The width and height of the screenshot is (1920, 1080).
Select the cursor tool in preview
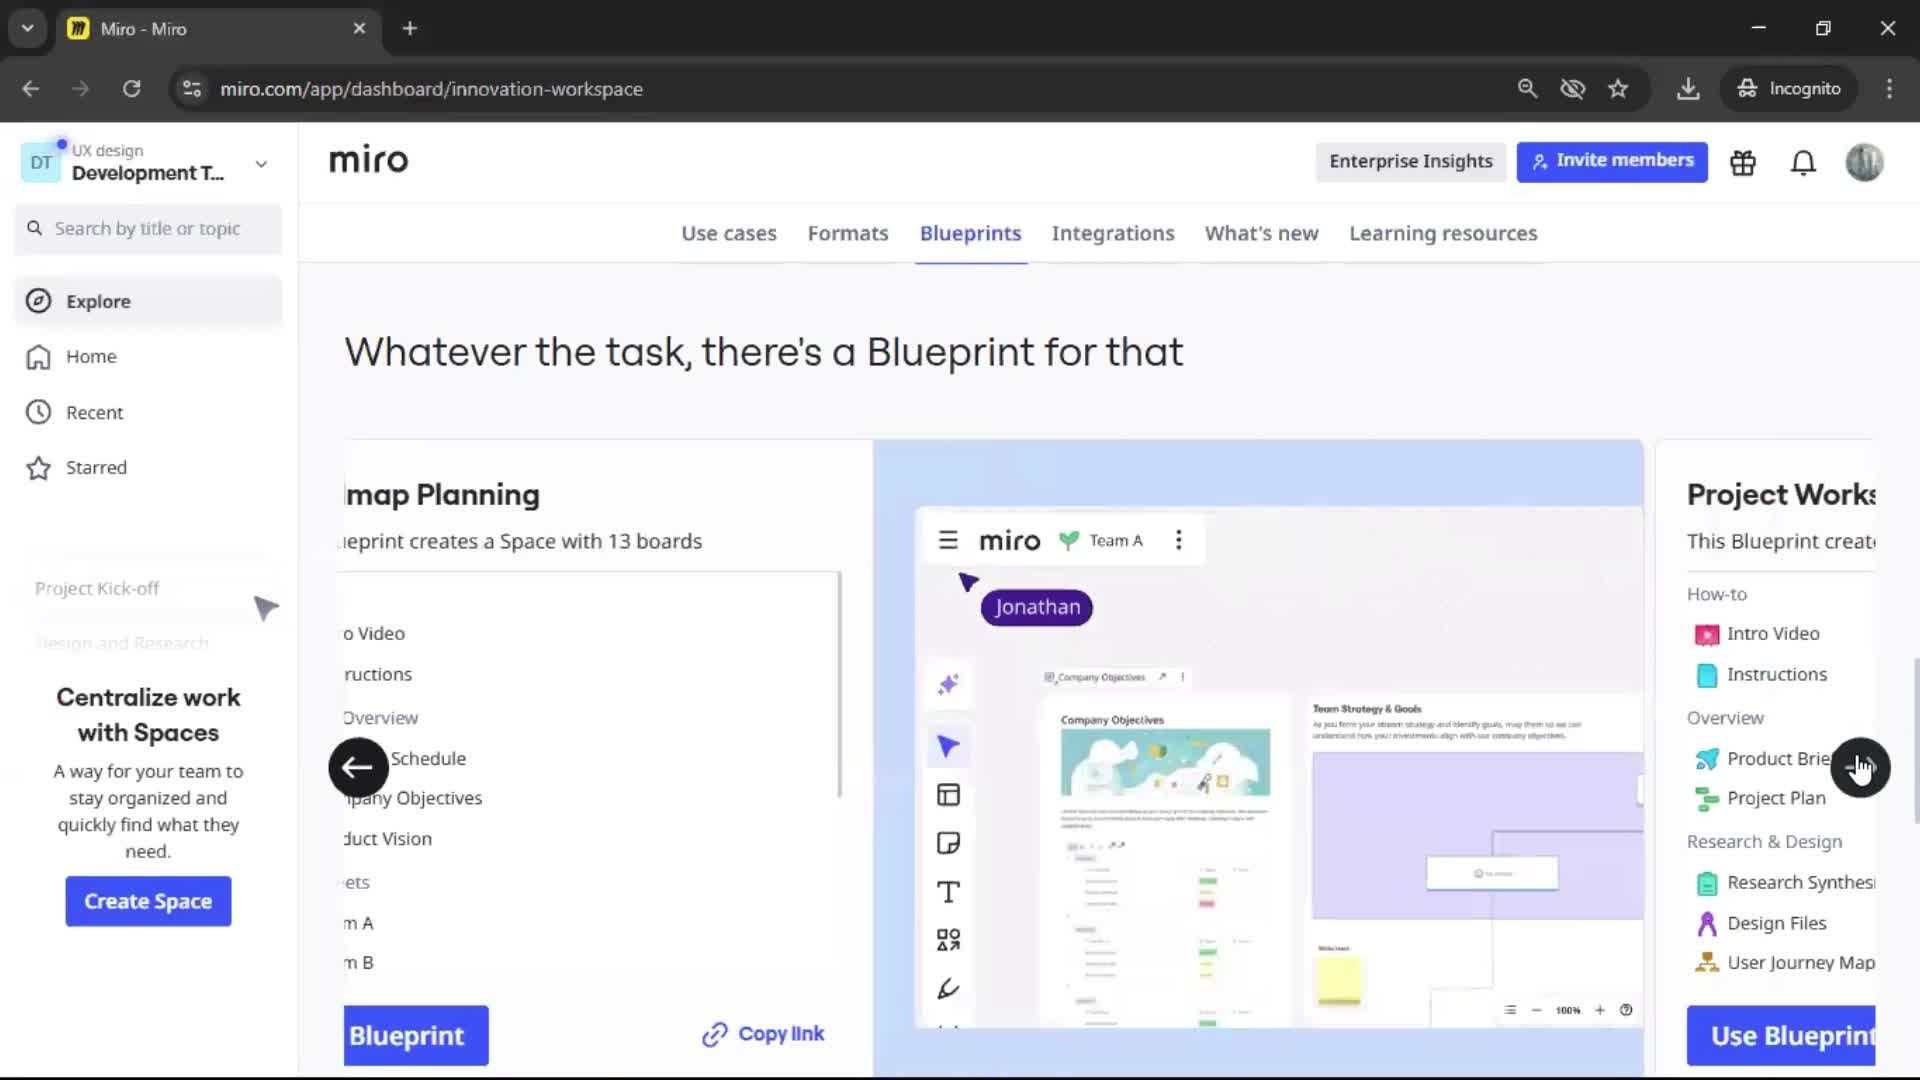click(x=948, y=746)
